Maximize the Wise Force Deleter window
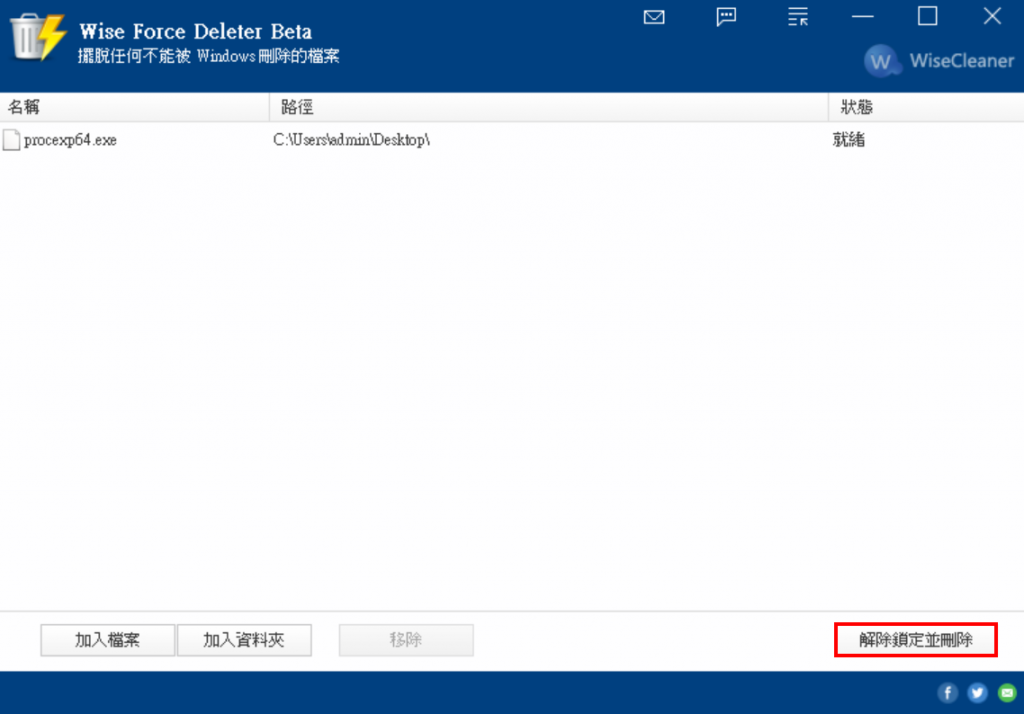The height and width of the screenshot is (714, 1024). pos(927,16)
